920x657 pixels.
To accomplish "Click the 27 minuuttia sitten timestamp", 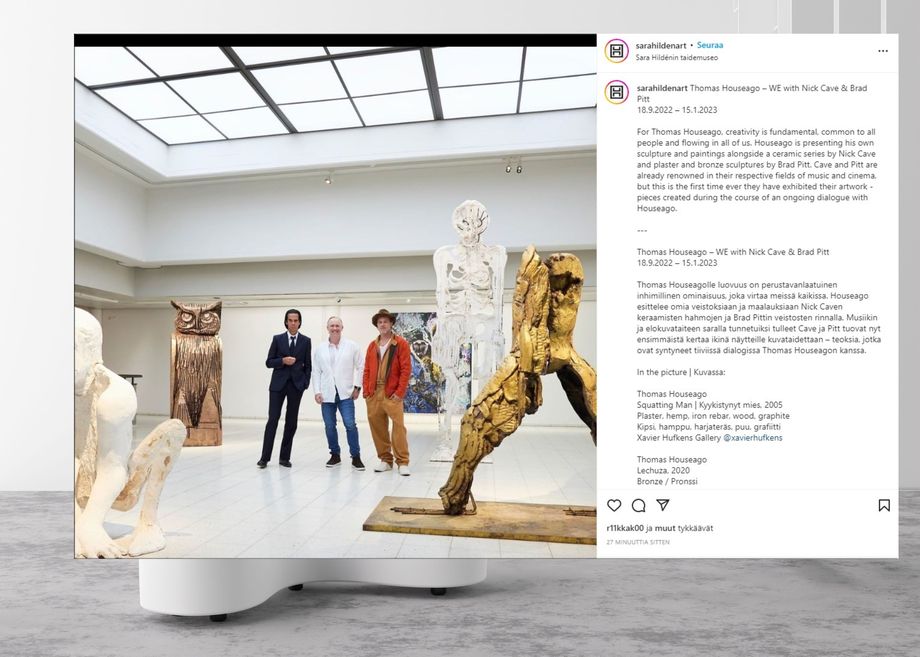I will point(638,542).
